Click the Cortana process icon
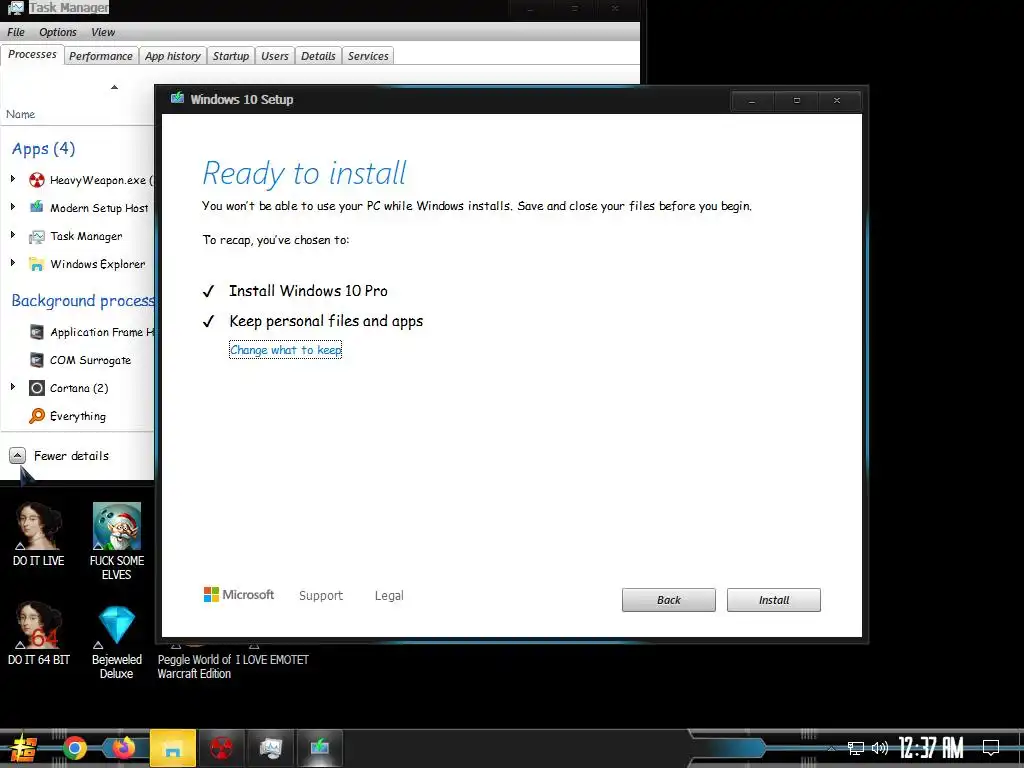 [37, 388]
